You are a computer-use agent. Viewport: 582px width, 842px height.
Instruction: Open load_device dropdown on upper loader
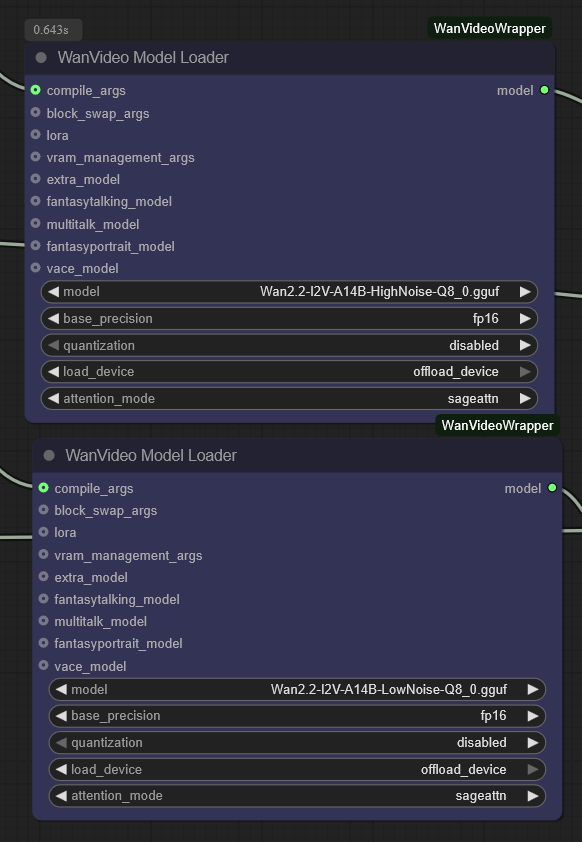click(289, 372)
